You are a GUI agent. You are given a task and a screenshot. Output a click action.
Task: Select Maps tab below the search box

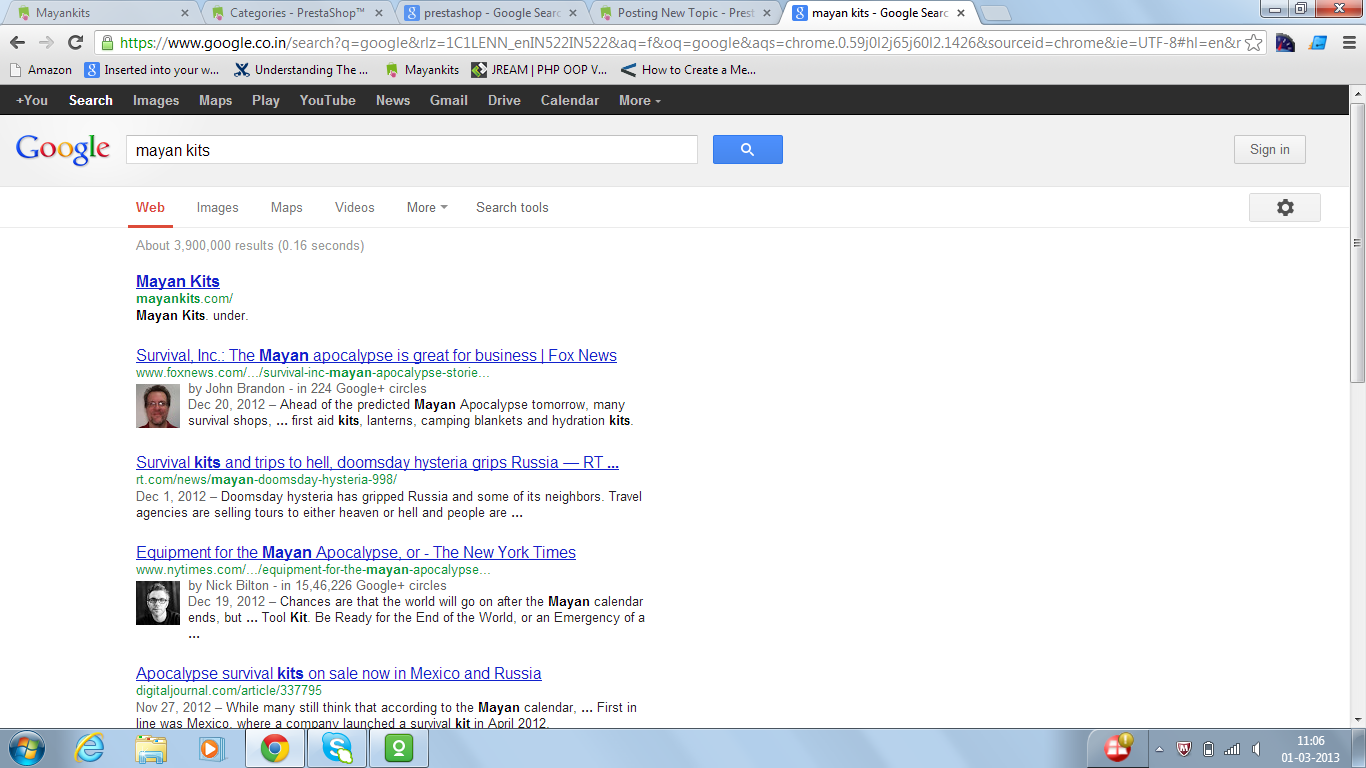[286, 207]
